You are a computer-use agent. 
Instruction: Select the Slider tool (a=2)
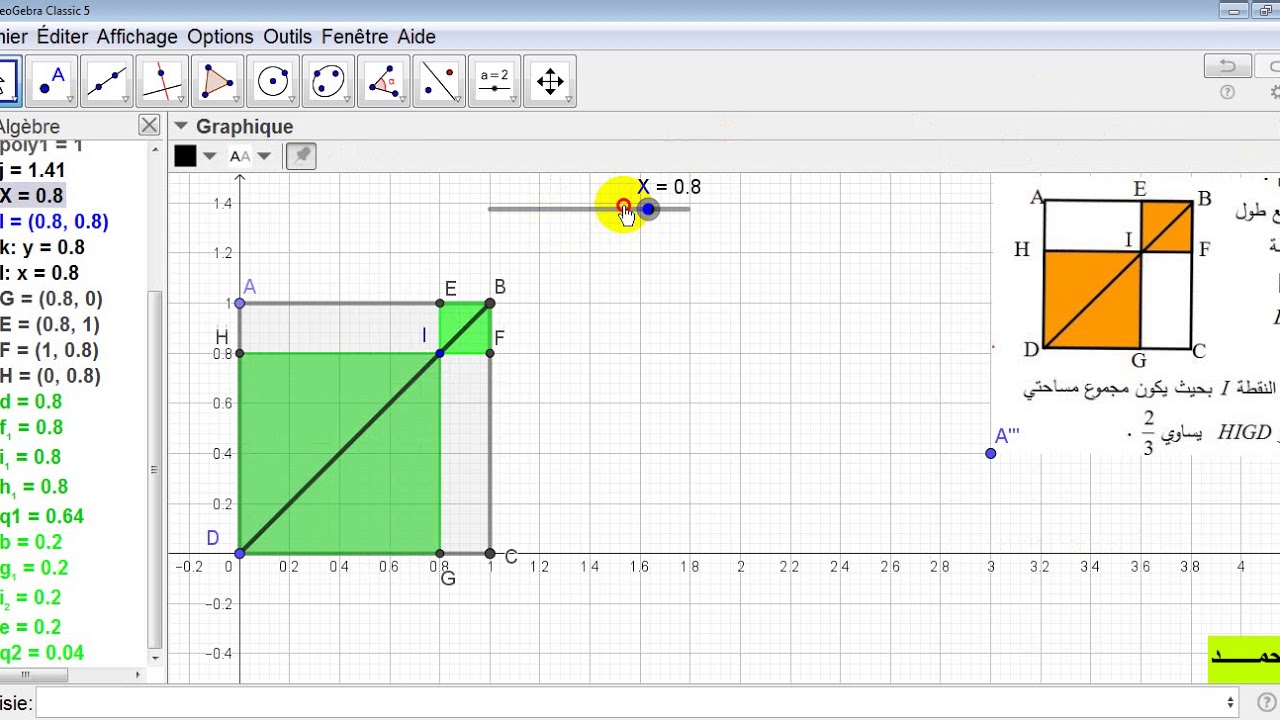pyautogui.click(x=495, y=82)
